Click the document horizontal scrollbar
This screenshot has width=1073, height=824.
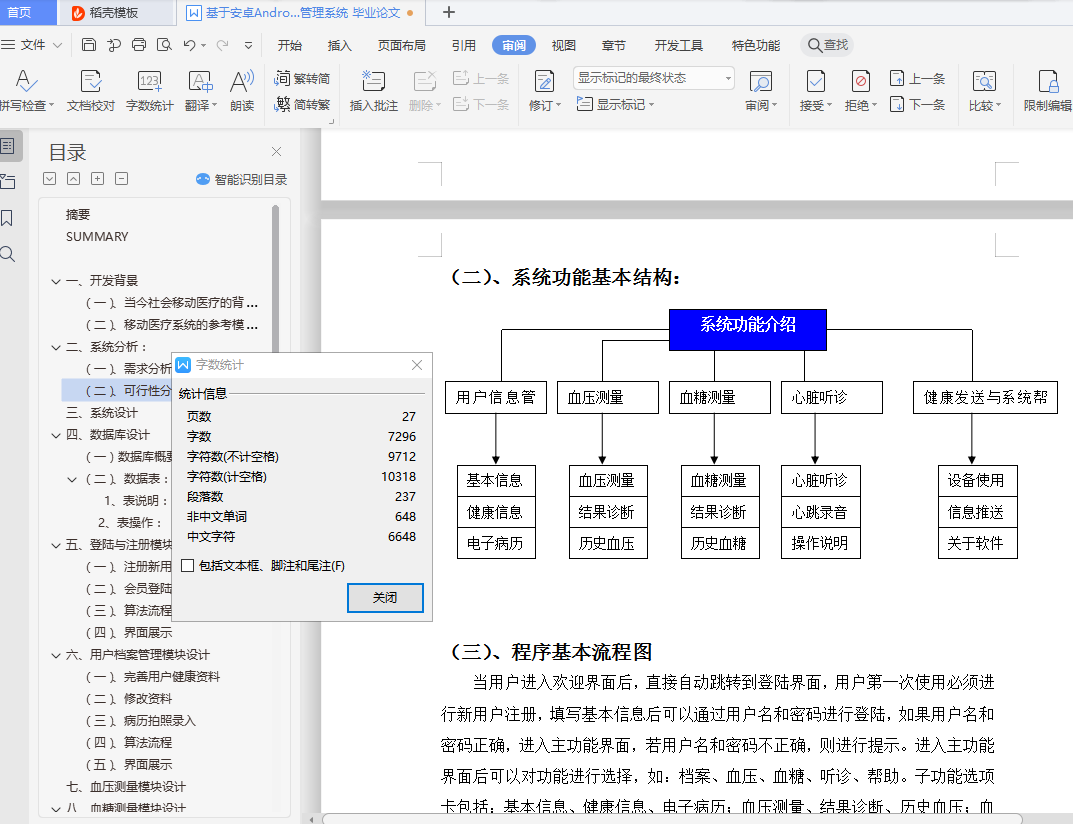tap(672, 819)
